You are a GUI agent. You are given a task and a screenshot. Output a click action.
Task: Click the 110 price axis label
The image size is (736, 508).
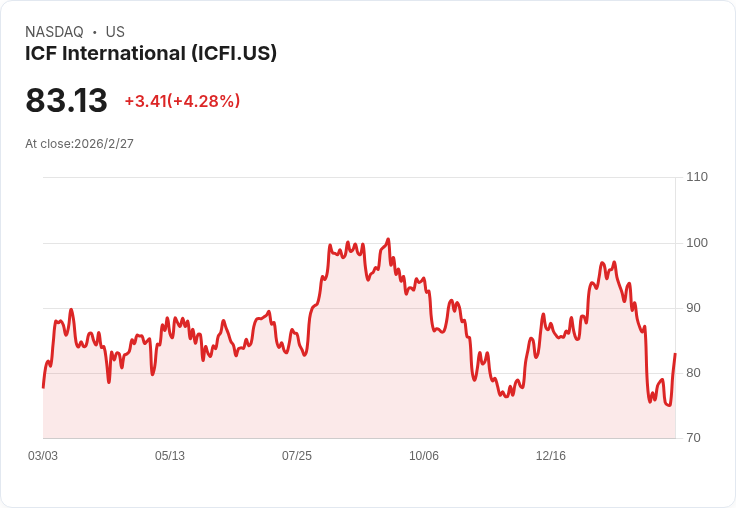697,177
